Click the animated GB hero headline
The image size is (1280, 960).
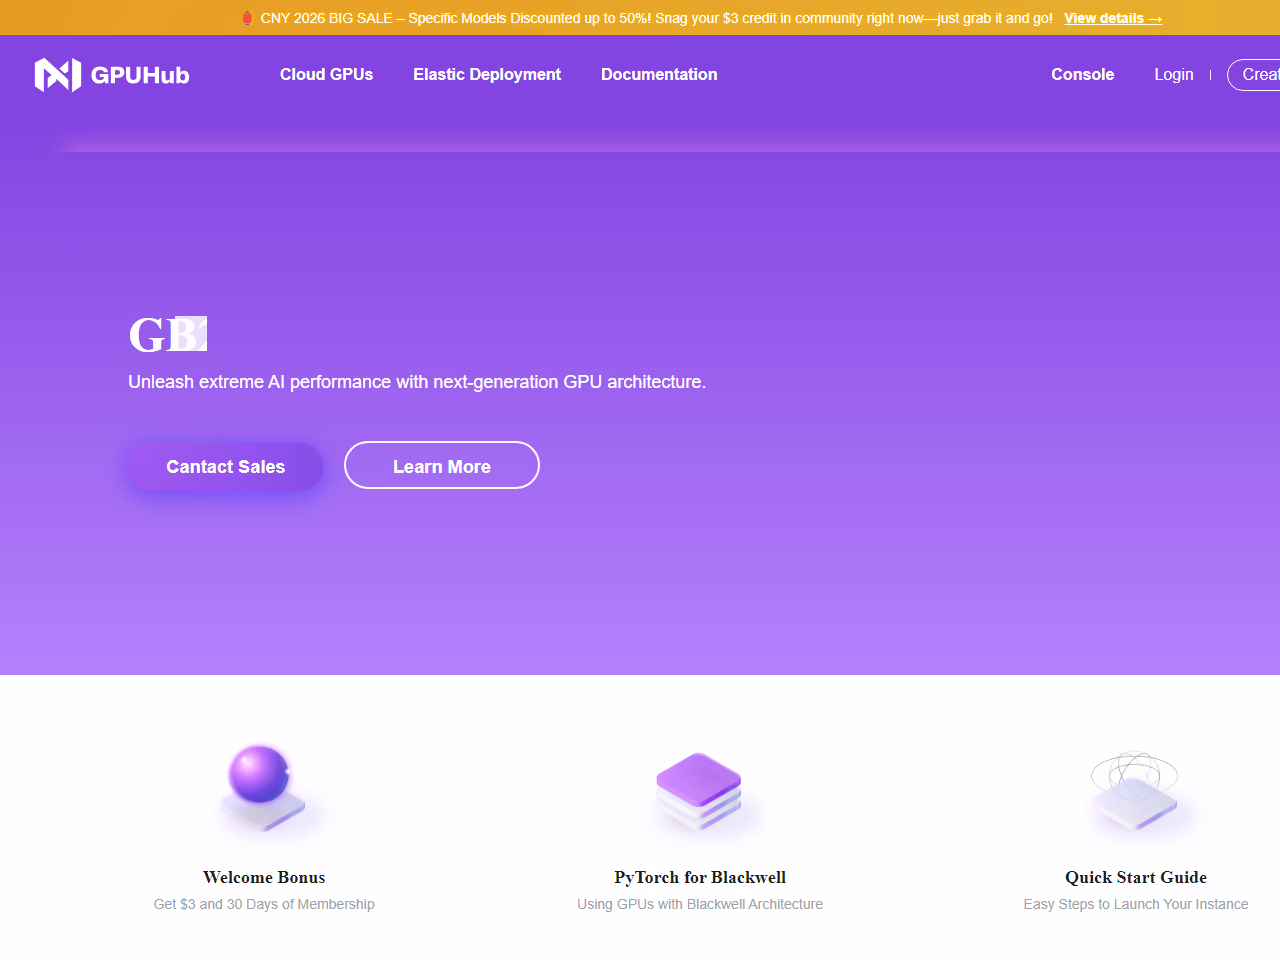click(167, 335)
